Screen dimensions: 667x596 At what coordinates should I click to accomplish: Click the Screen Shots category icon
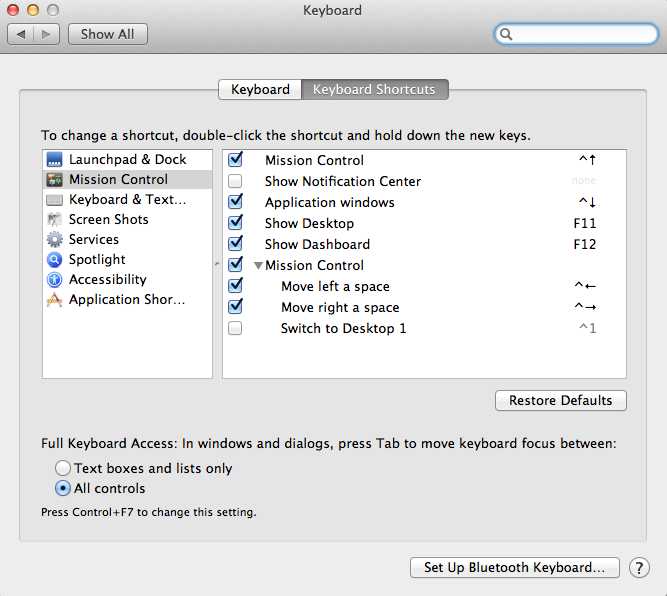(x=54, y=220)
